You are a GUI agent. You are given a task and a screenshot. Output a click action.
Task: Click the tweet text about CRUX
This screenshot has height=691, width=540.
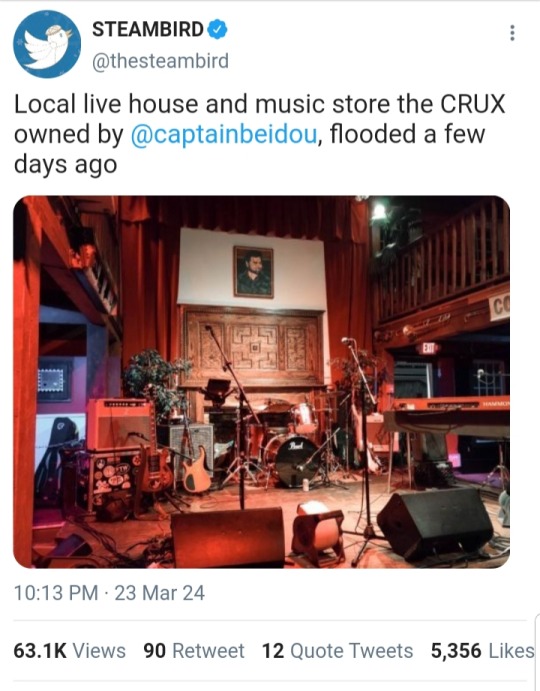pos(260,134)
